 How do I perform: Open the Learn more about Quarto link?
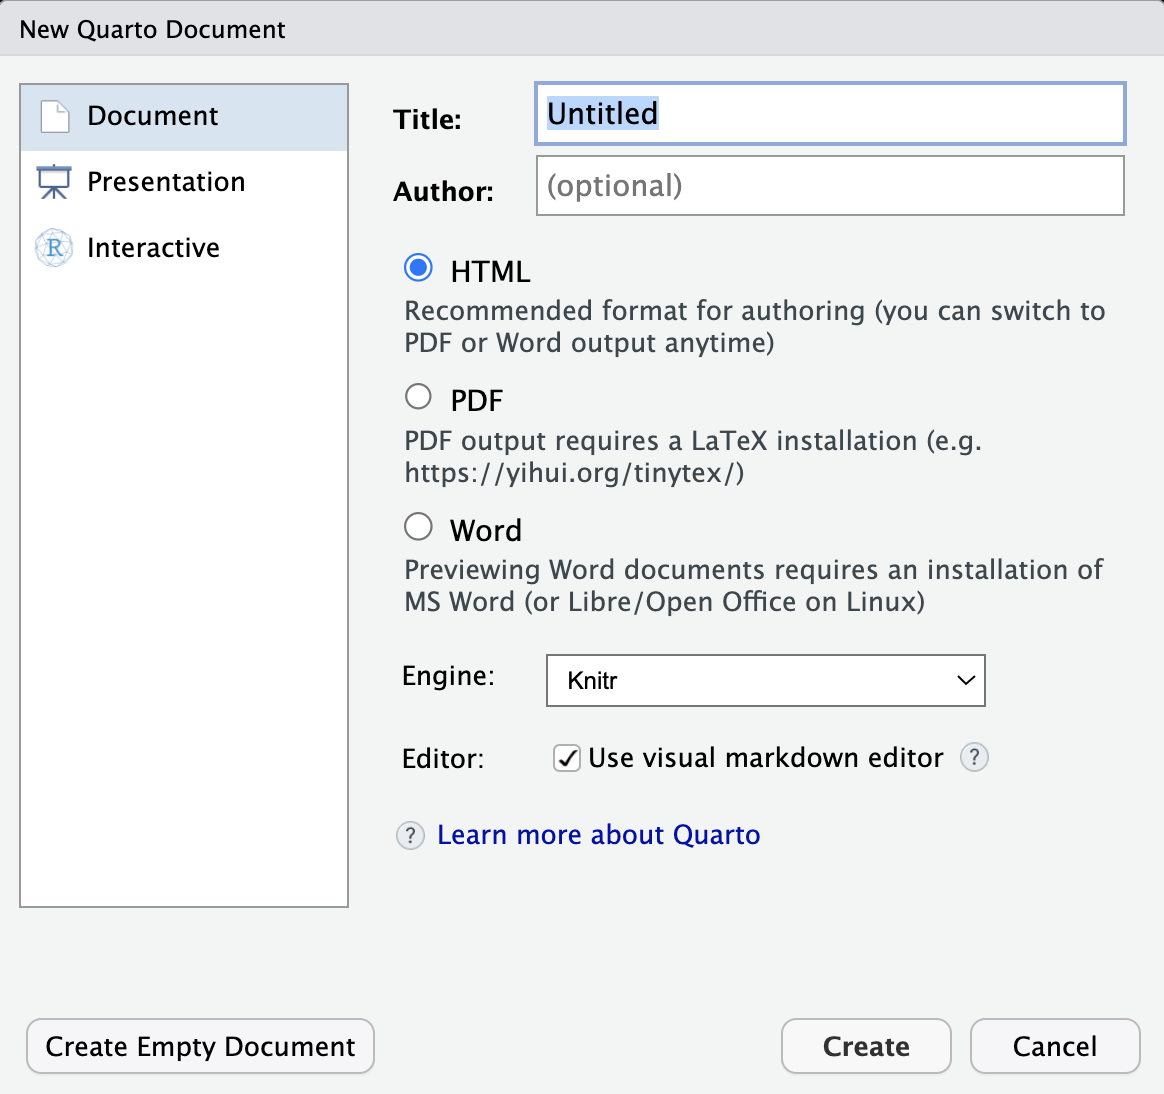(598, 836)
